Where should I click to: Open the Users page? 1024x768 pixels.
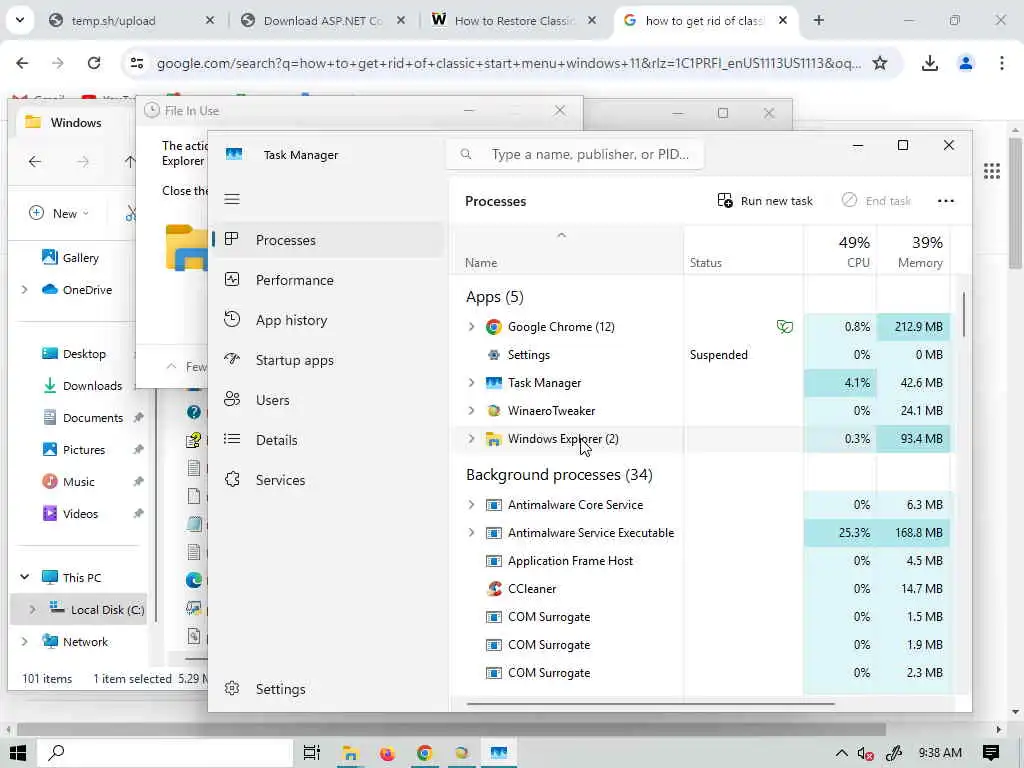[x=328, y=400]
